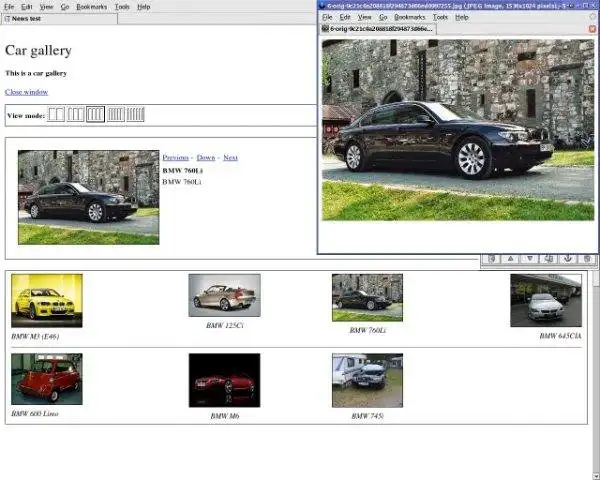Close the JPEG tab with the red X
This screenshot has height=480, width=600.
point(592,29)
